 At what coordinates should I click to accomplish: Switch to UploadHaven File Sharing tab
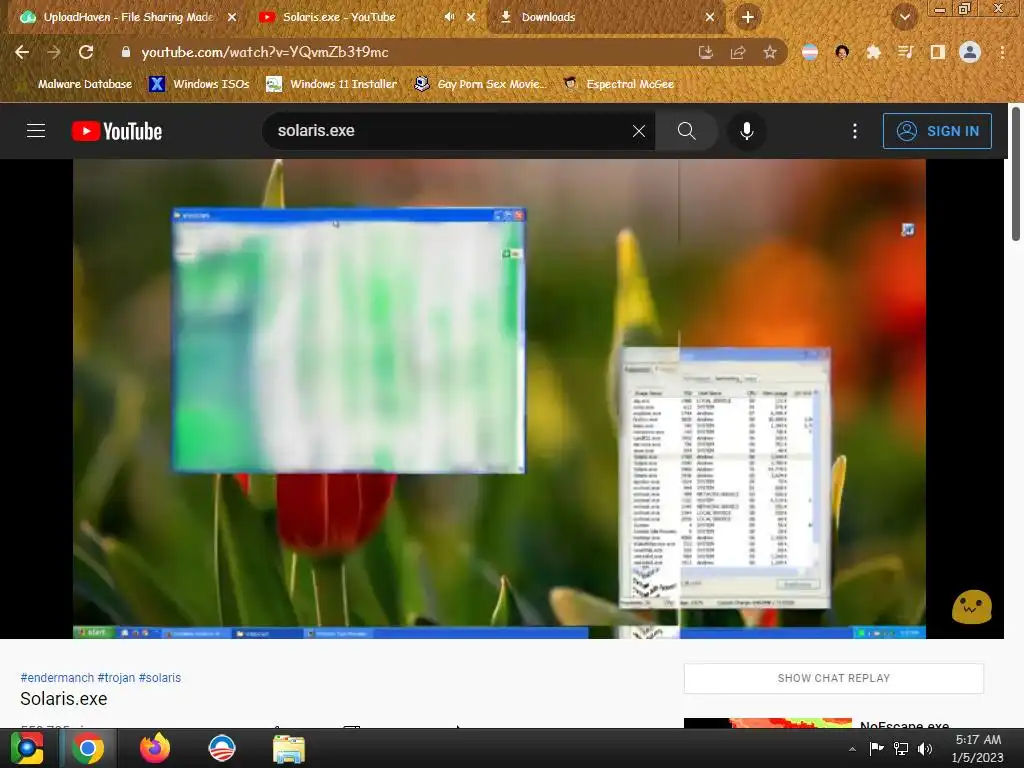[128, 17]
